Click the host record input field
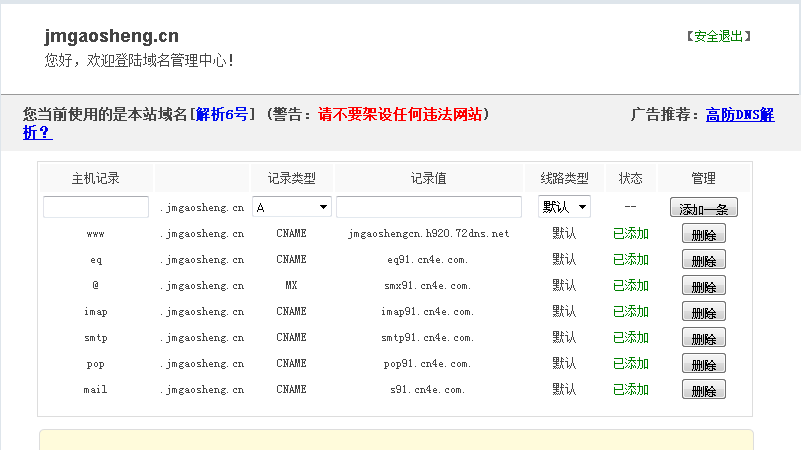801x450 pixels. pos(96,207)
